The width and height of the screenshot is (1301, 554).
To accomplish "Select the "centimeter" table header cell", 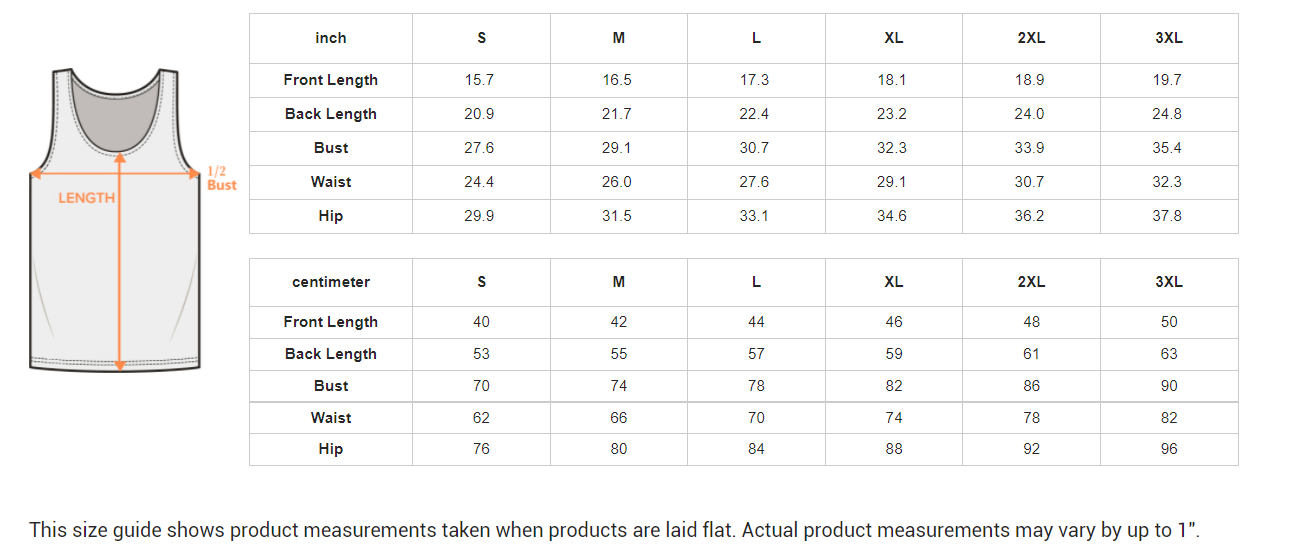I will click(x=331, y=282).
